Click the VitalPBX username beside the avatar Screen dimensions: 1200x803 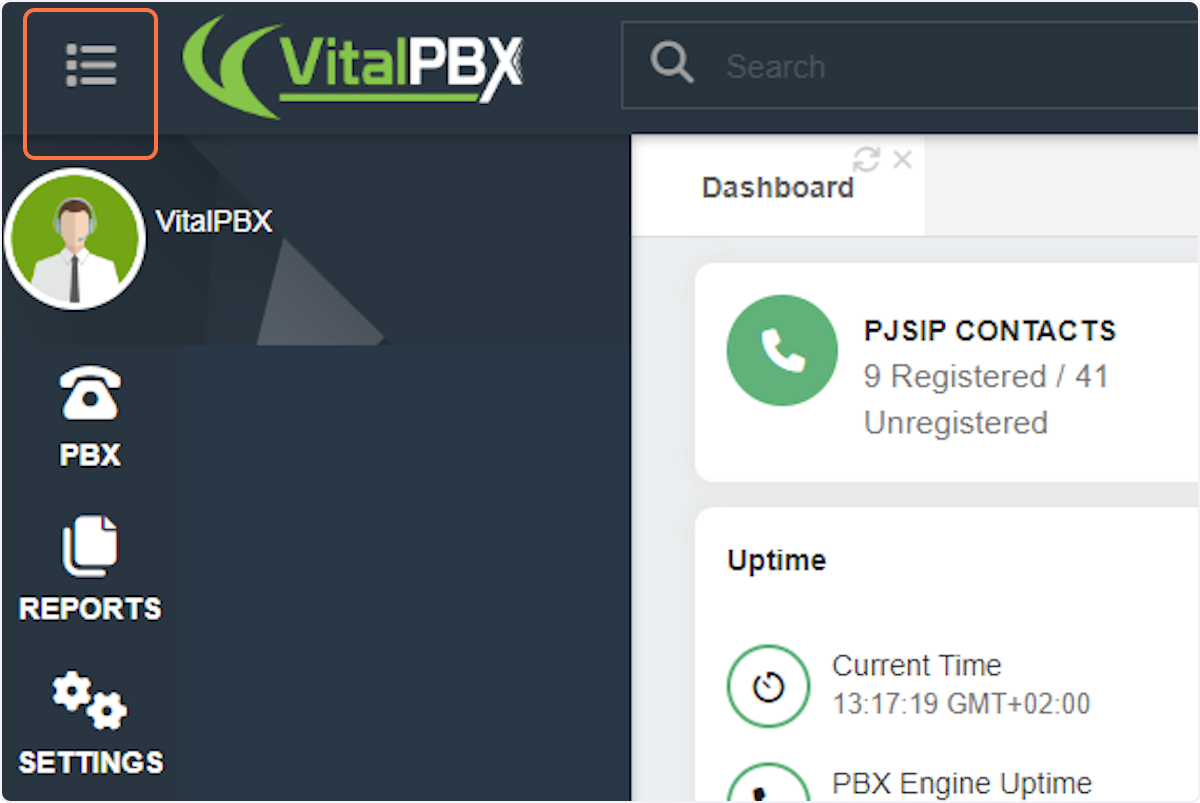tap(214, 221)
